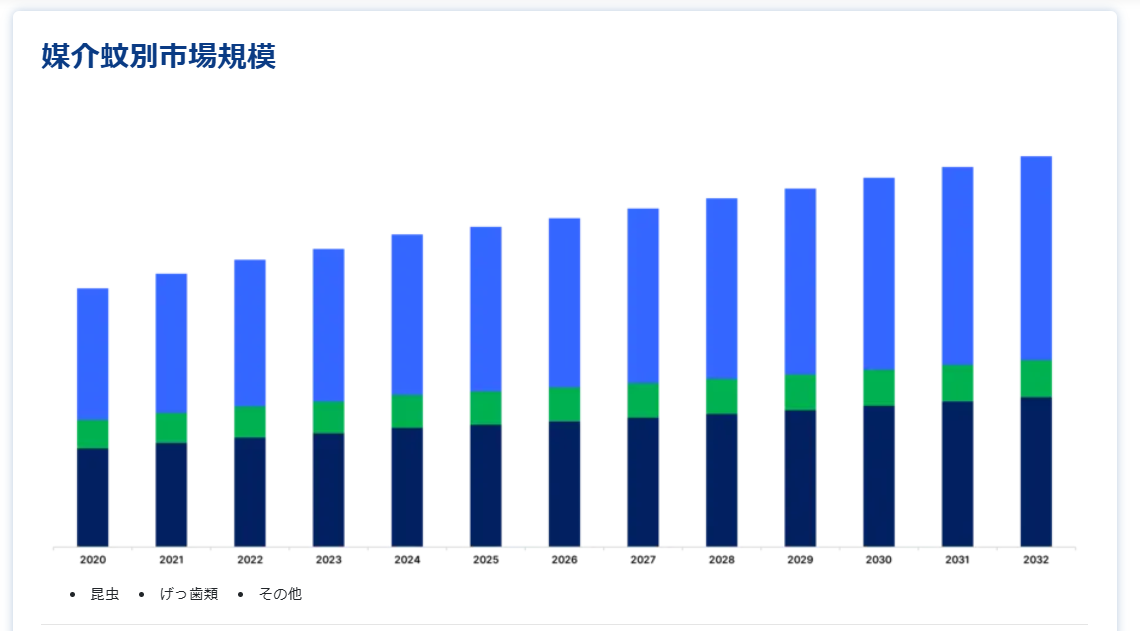This screenshot has width=1140, height=631.
Task: Select the 昆虫 legend item
Action: [x=104, y=594]
